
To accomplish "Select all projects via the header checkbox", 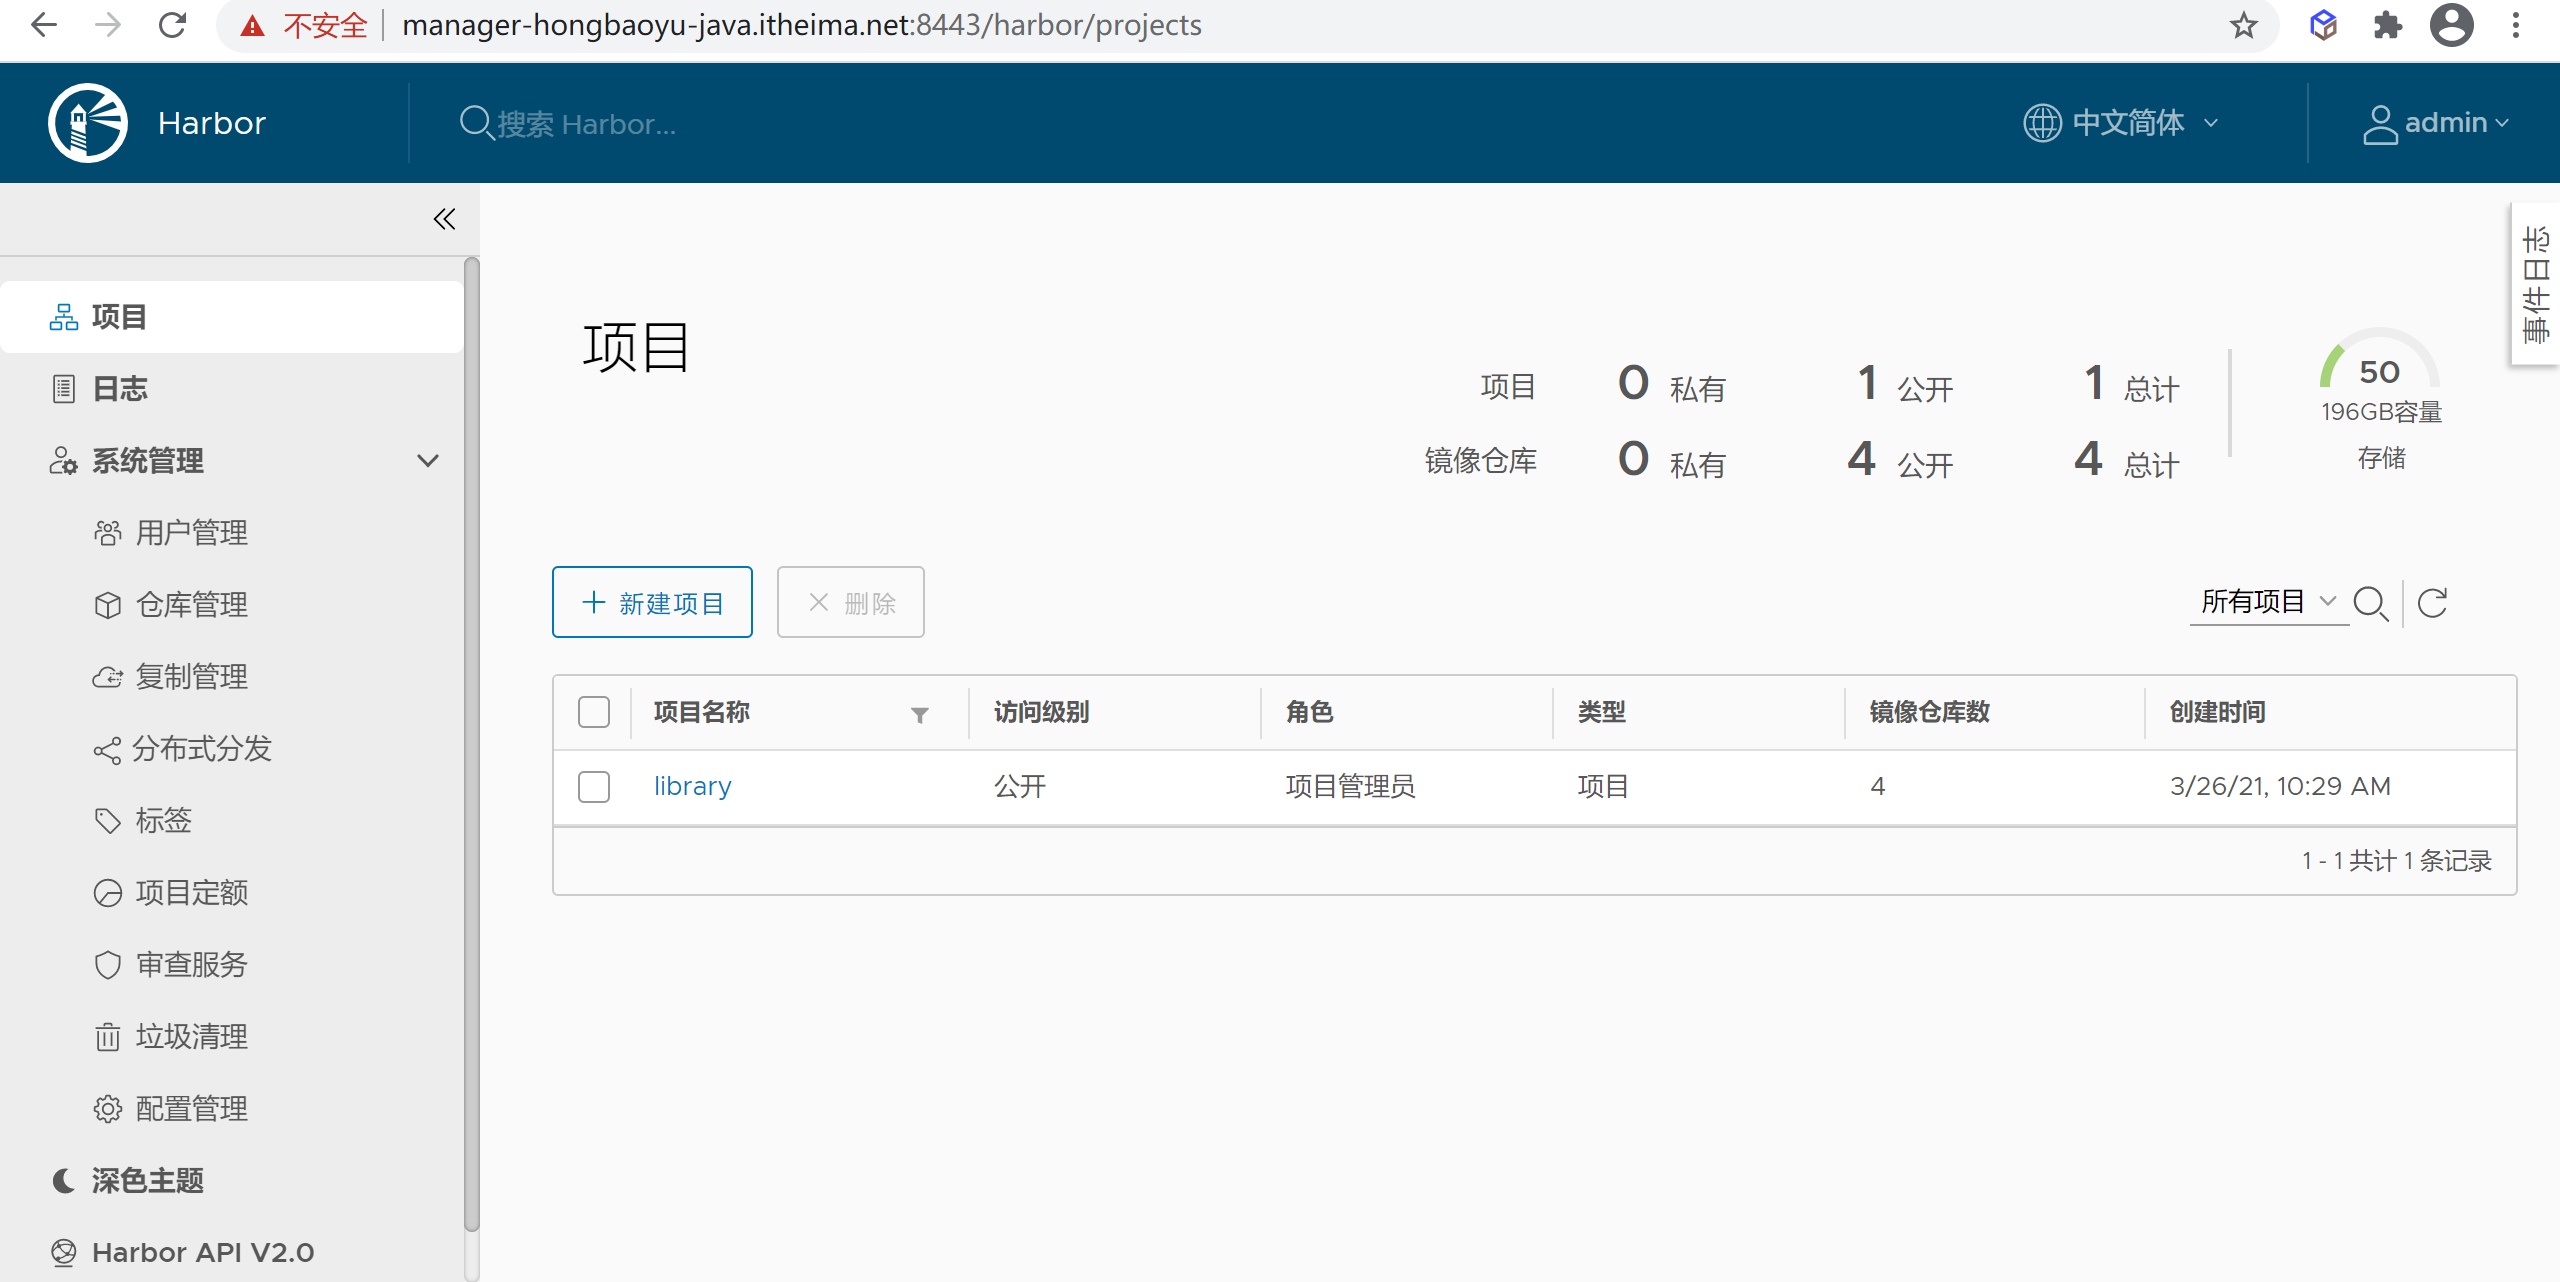I will (x=594, y=712).
